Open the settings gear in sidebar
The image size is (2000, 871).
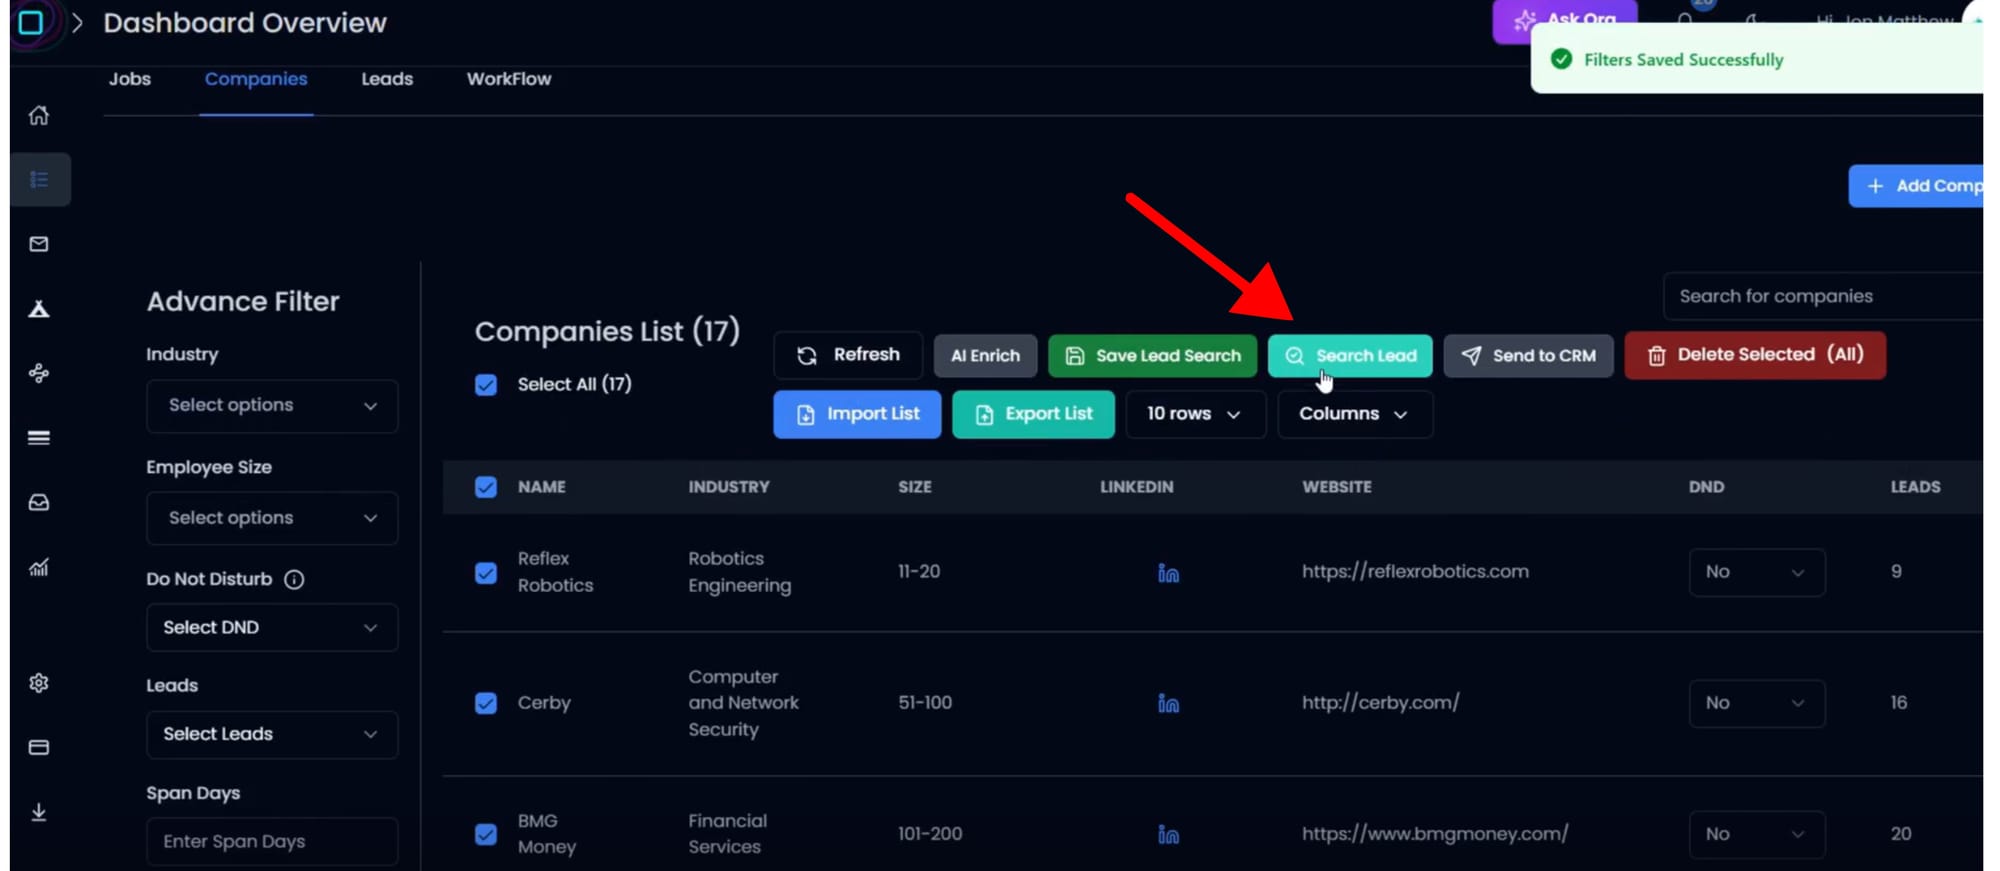click(39, 683)
